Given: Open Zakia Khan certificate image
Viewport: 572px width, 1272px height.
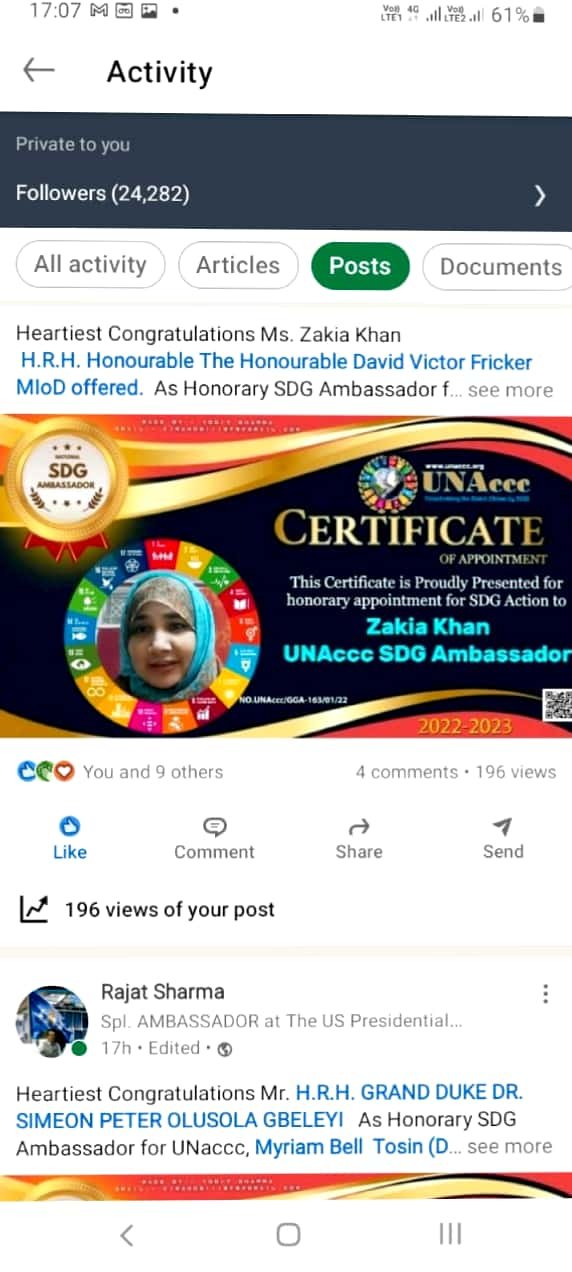Looking at the screenshot, I should click(x=286, y=576).
